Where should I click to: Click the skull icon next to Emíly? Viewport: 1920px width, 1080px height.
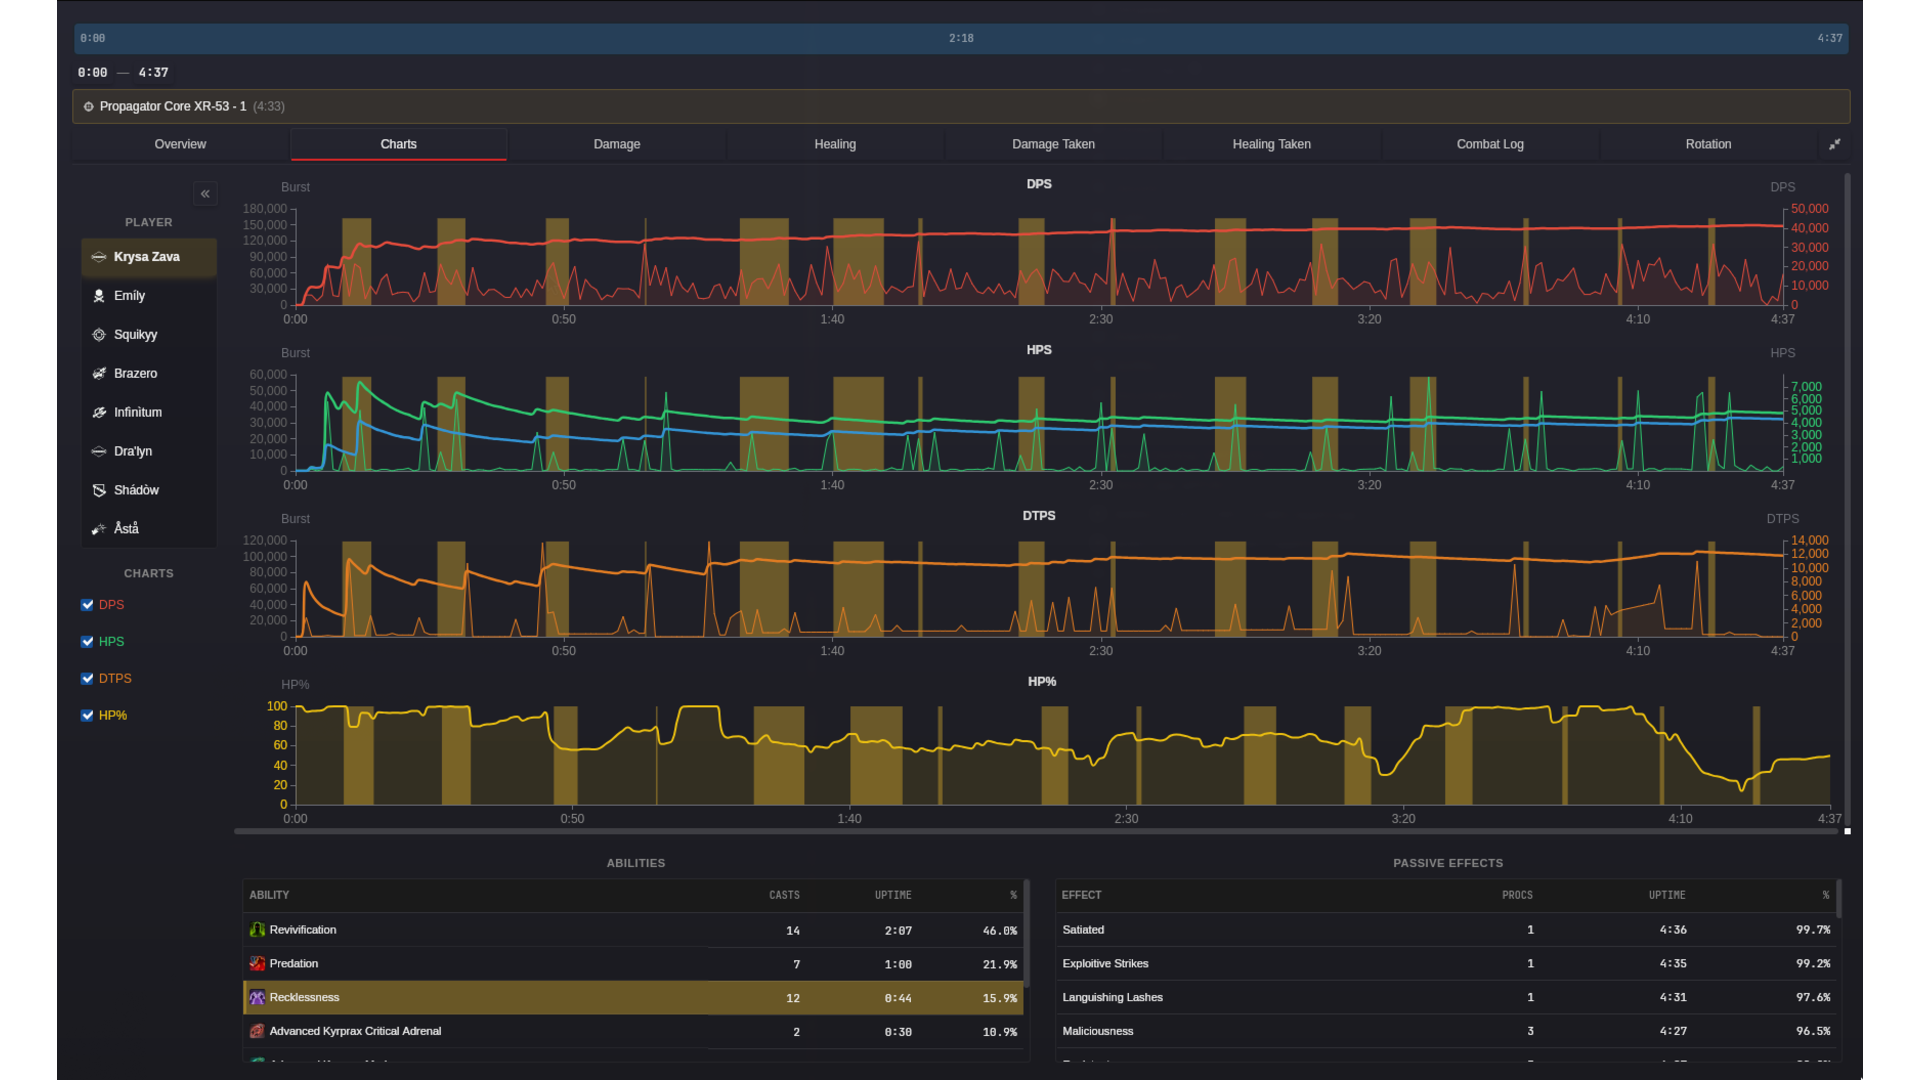pos(99,295)
